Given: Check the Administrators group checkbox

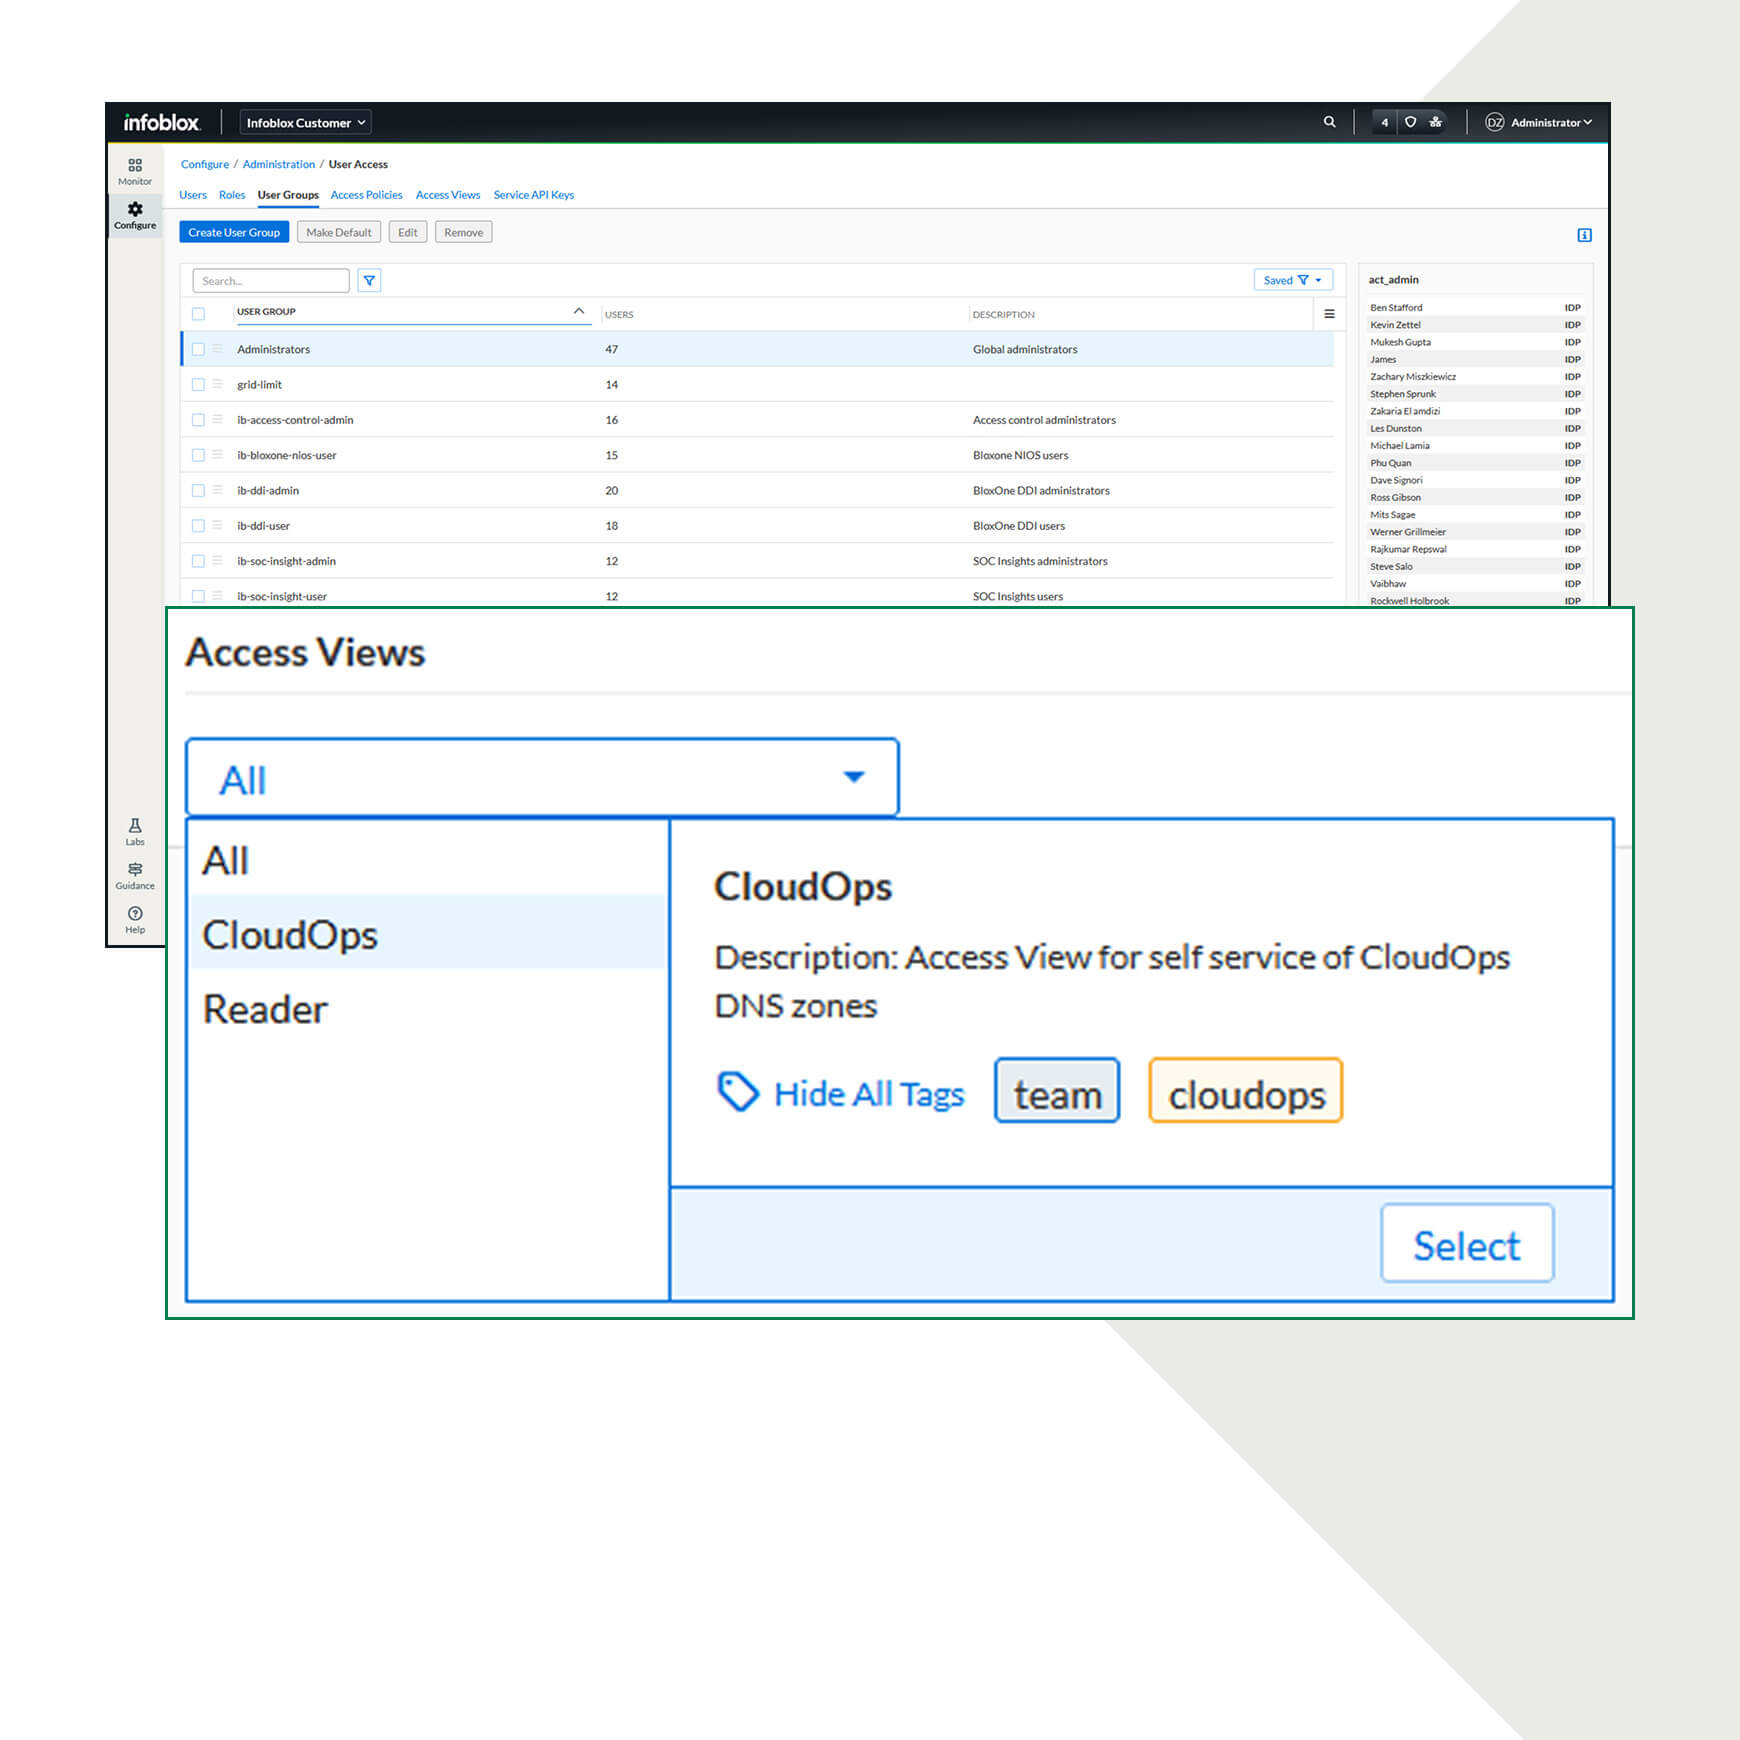Looking at the screenshot, I should tap(198, 349).
